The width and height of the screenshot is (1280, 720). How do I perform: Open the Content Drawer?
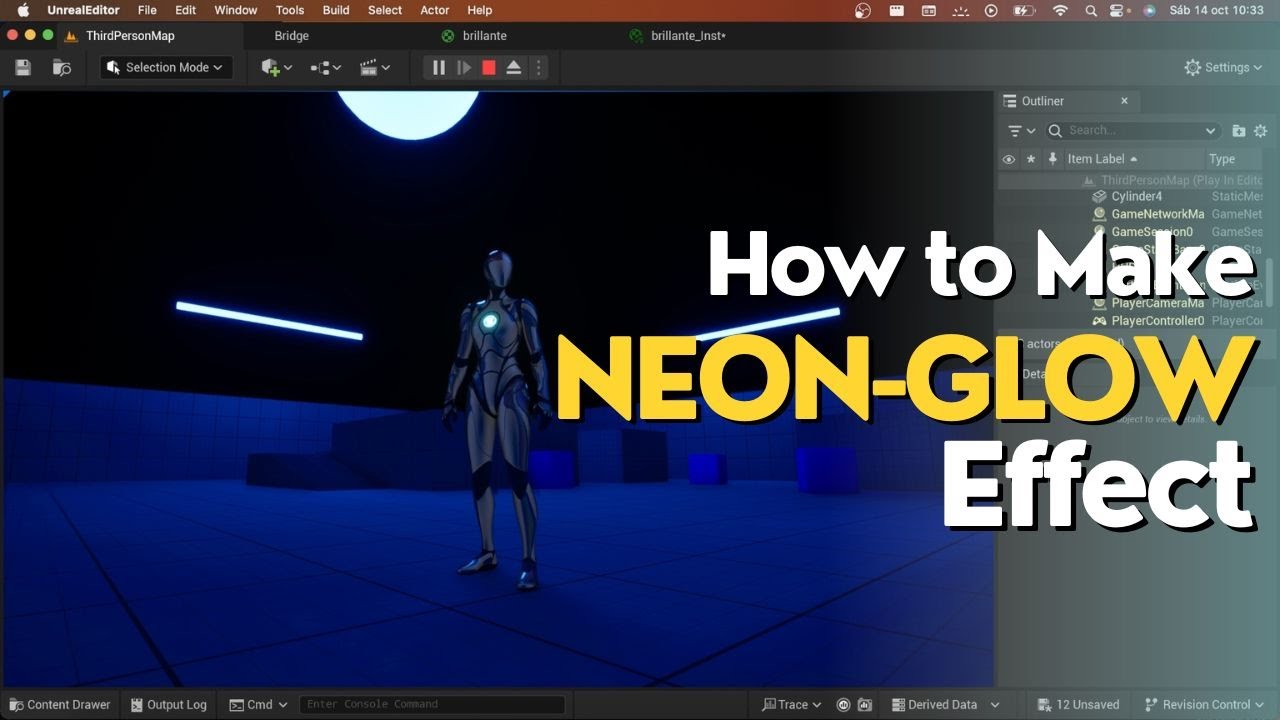pyautogui.click(x=60, y=705)
